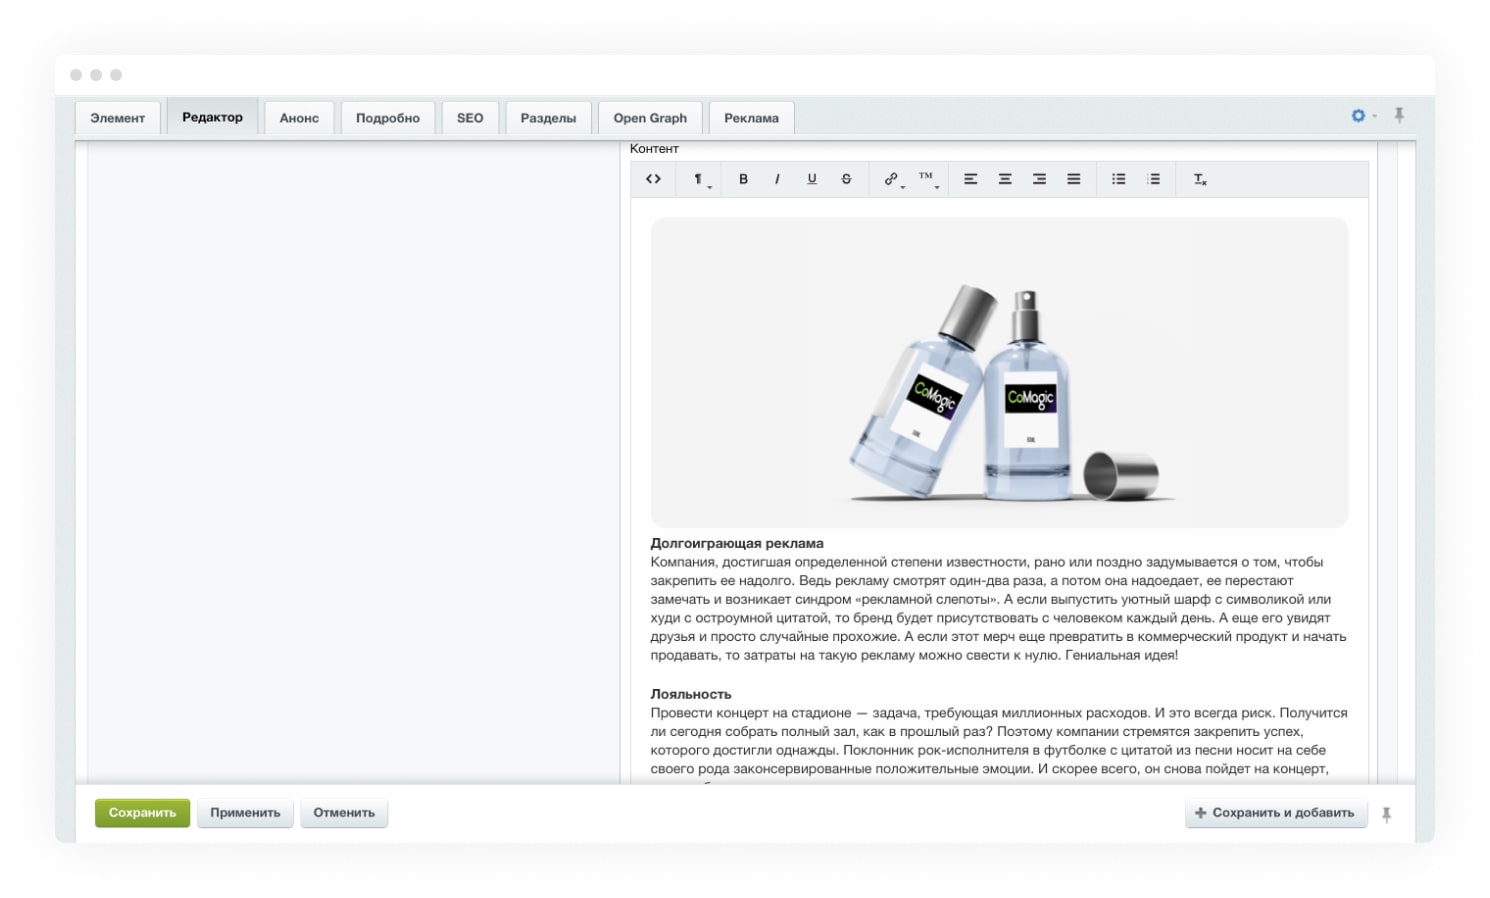
Task: Pin the bottom button panel
Action: (1386, 814)
